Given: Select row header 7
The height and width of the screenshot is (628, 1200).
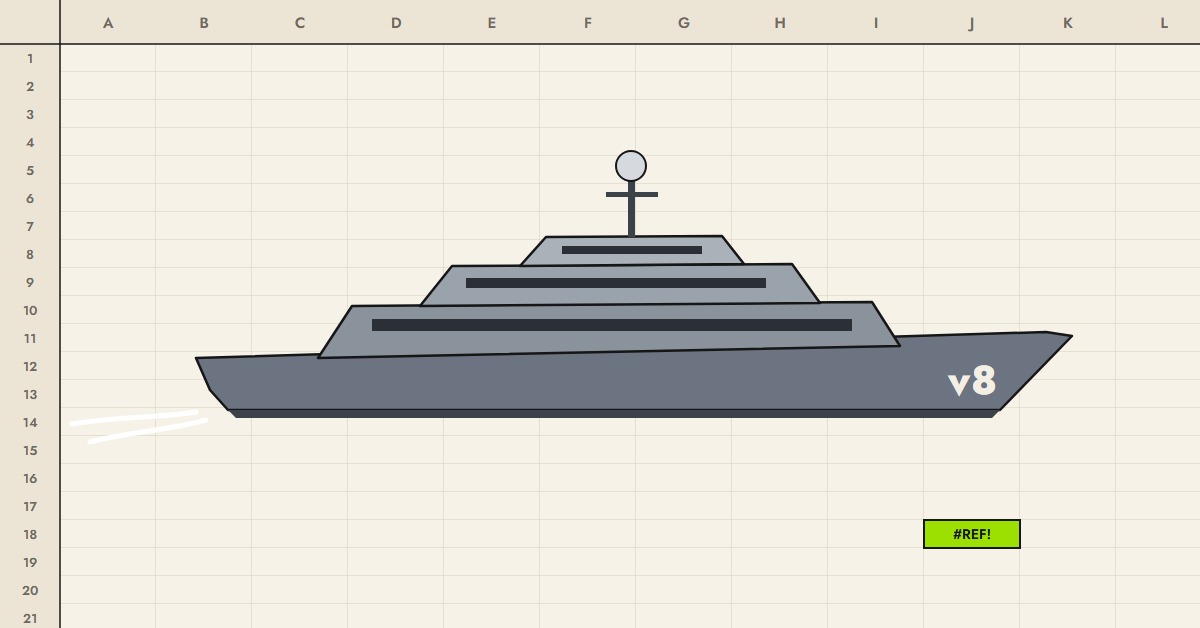Looking at the screenshot, I should (x=30, y=226).
